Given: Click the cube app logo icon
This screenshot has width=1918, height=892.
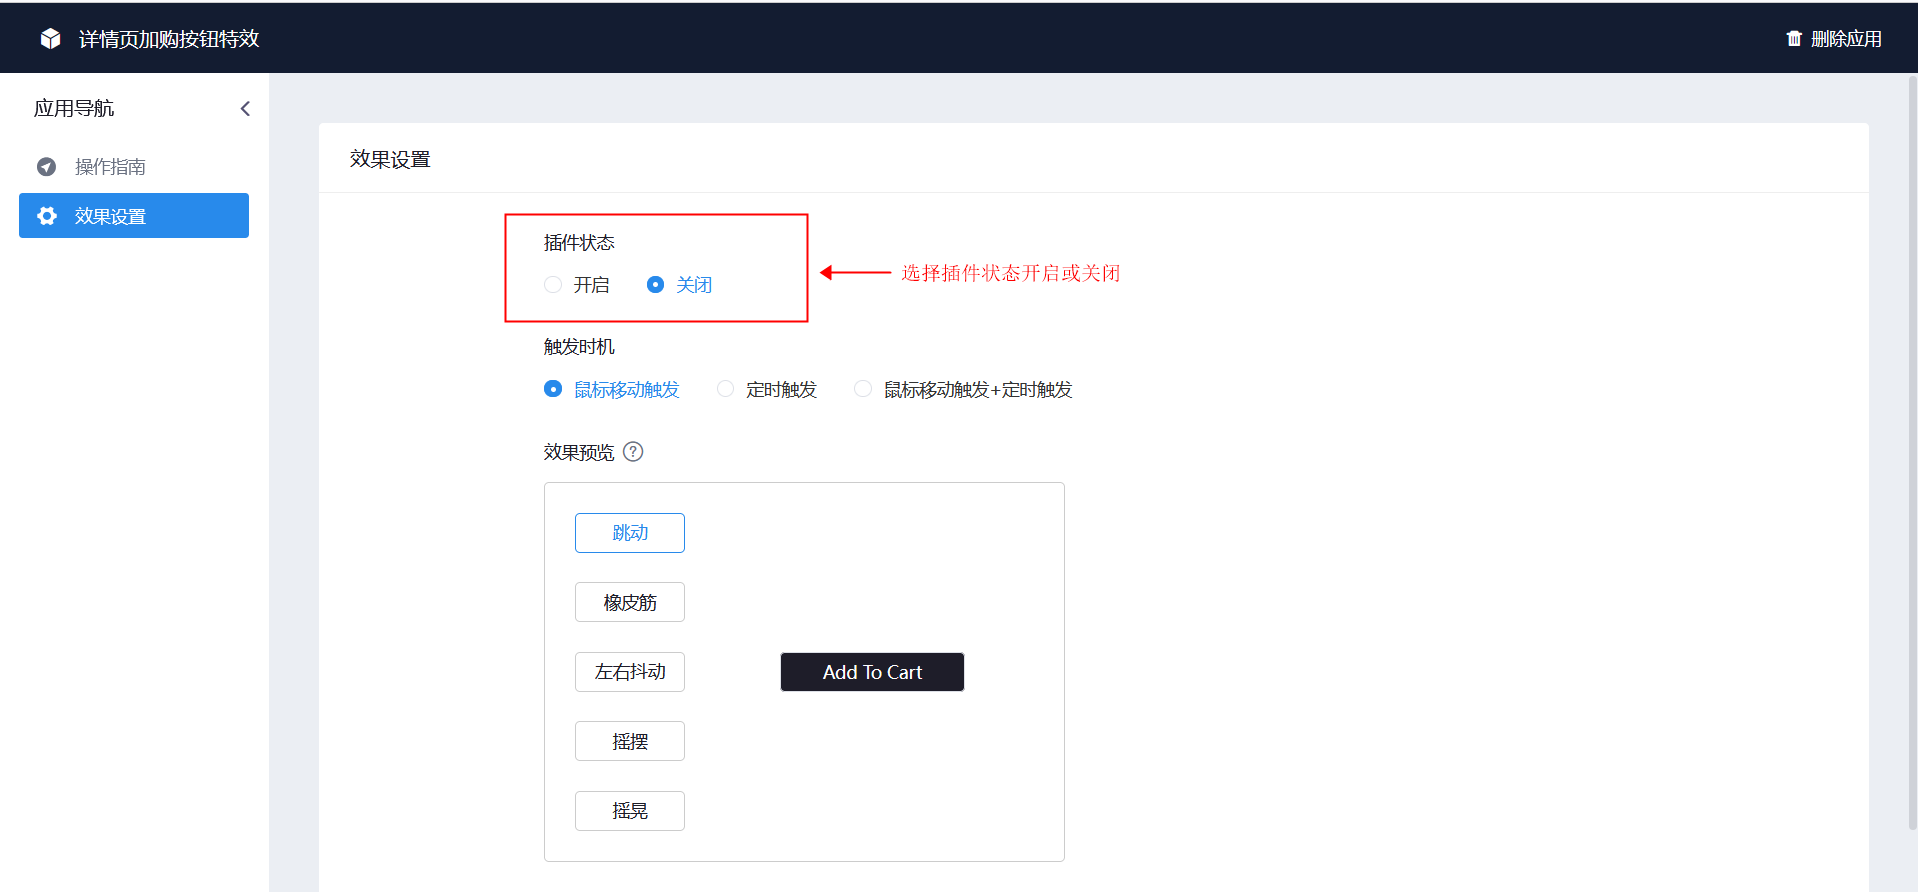Looking at the screenshot, I should click(x=50, y=39).
